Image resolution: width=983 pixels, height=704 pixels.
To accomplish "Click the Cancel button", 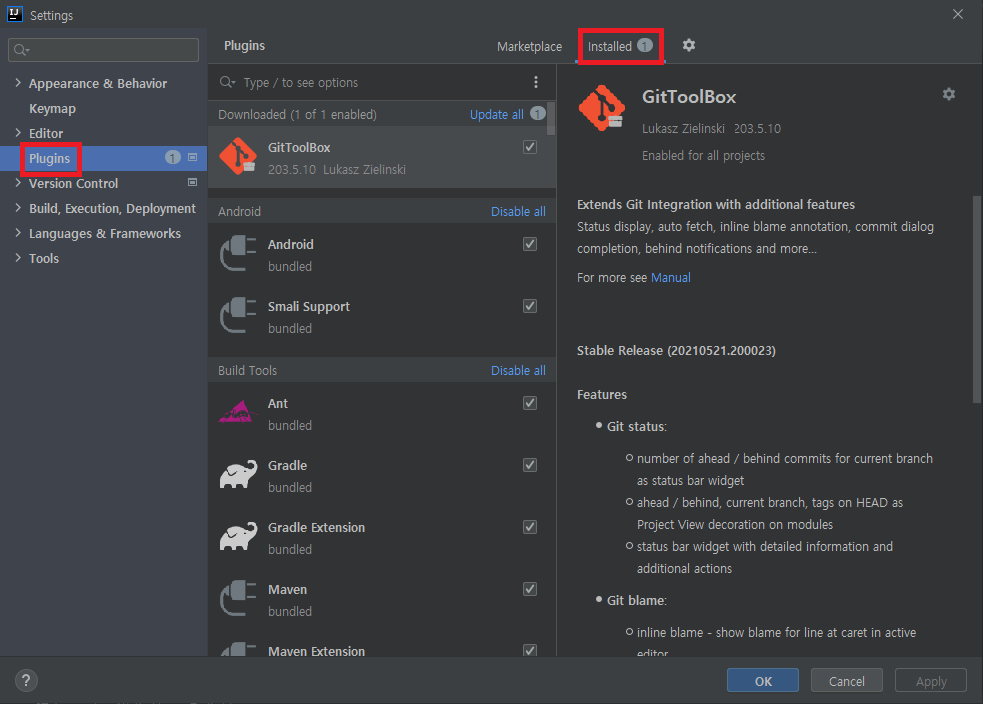I will click(846, 680).
